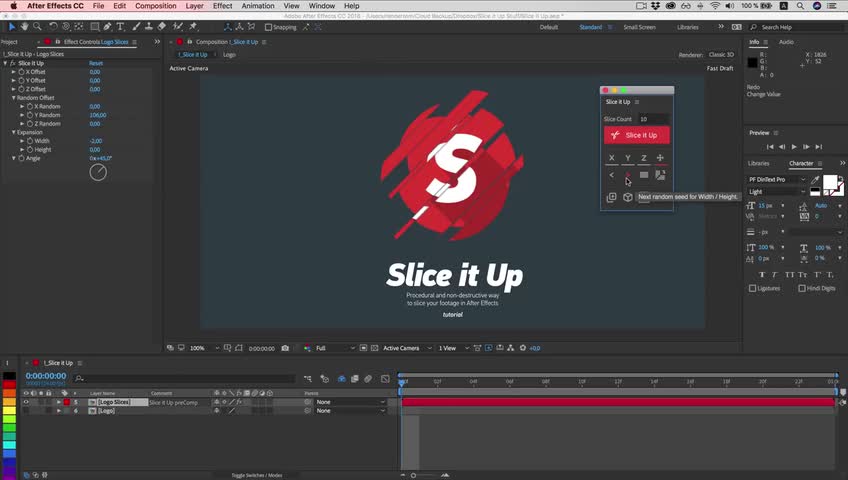This screenshot has width=848, height=480.
Task: Select the Pen tool
Action: pos(108,26)
